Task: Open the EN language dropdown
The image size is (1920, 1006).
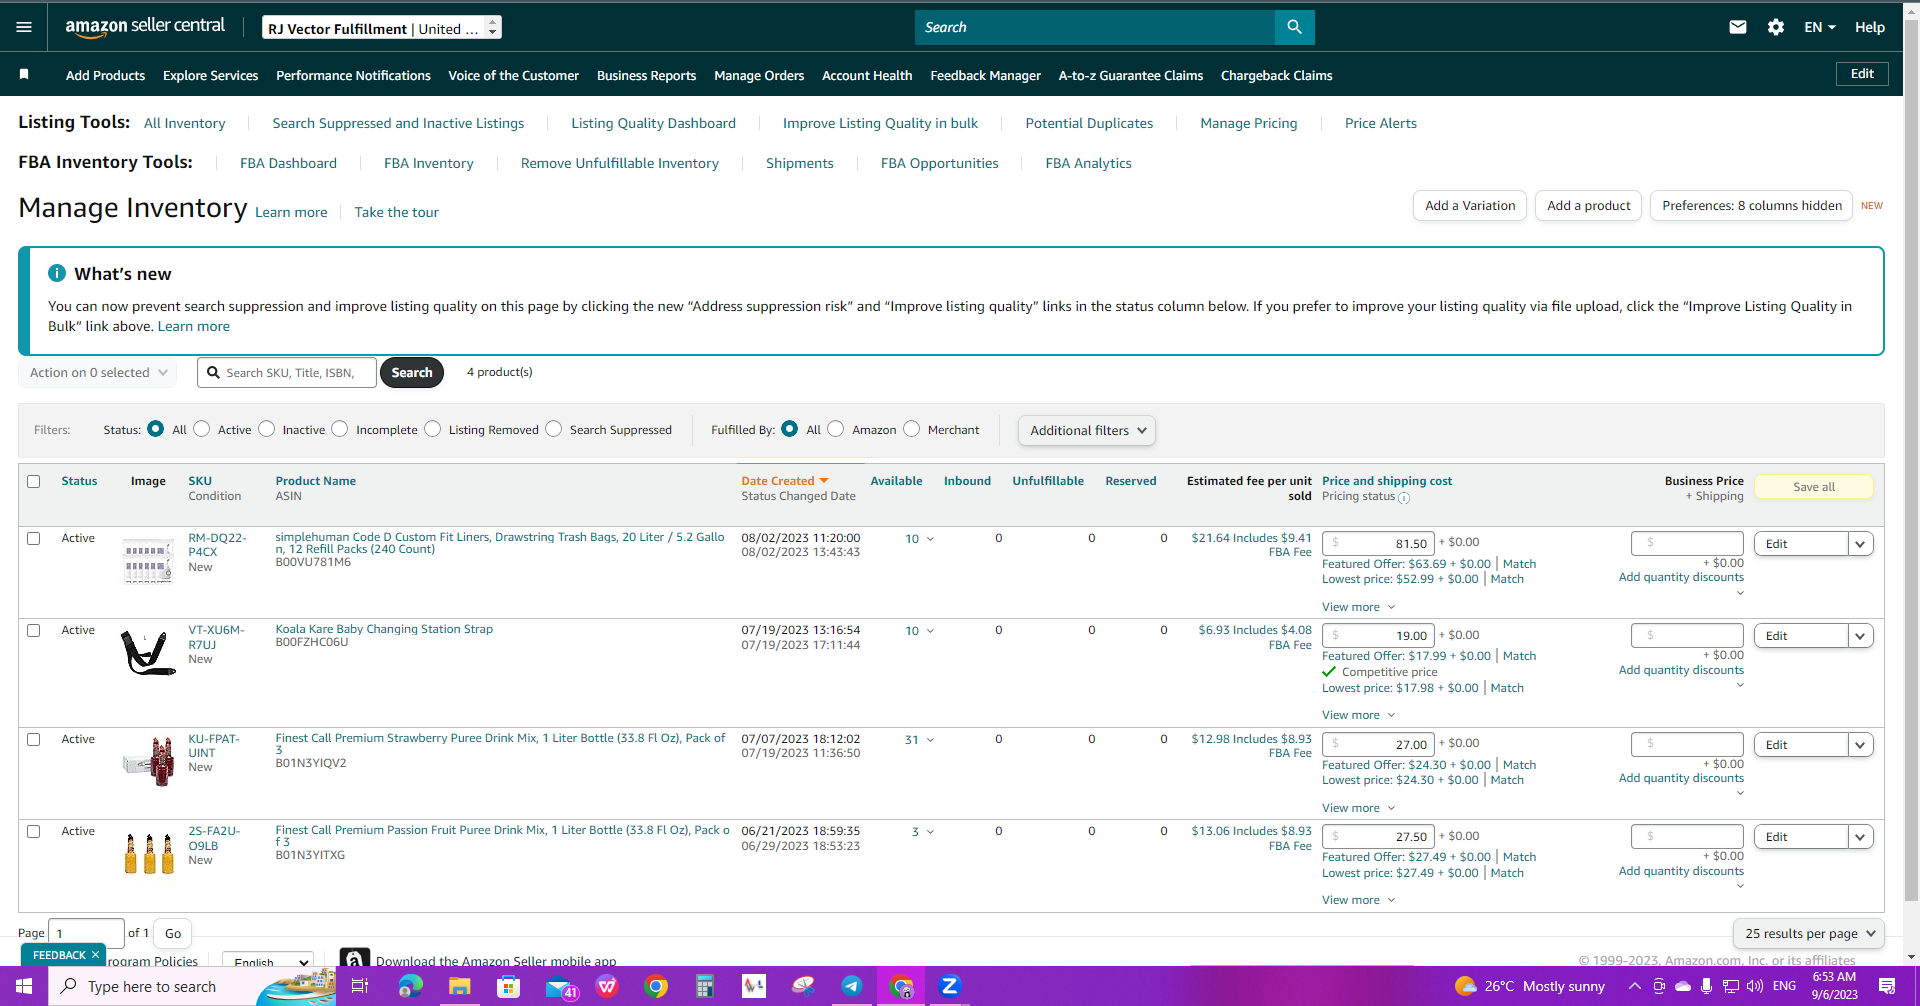Action: (1820, 27)
